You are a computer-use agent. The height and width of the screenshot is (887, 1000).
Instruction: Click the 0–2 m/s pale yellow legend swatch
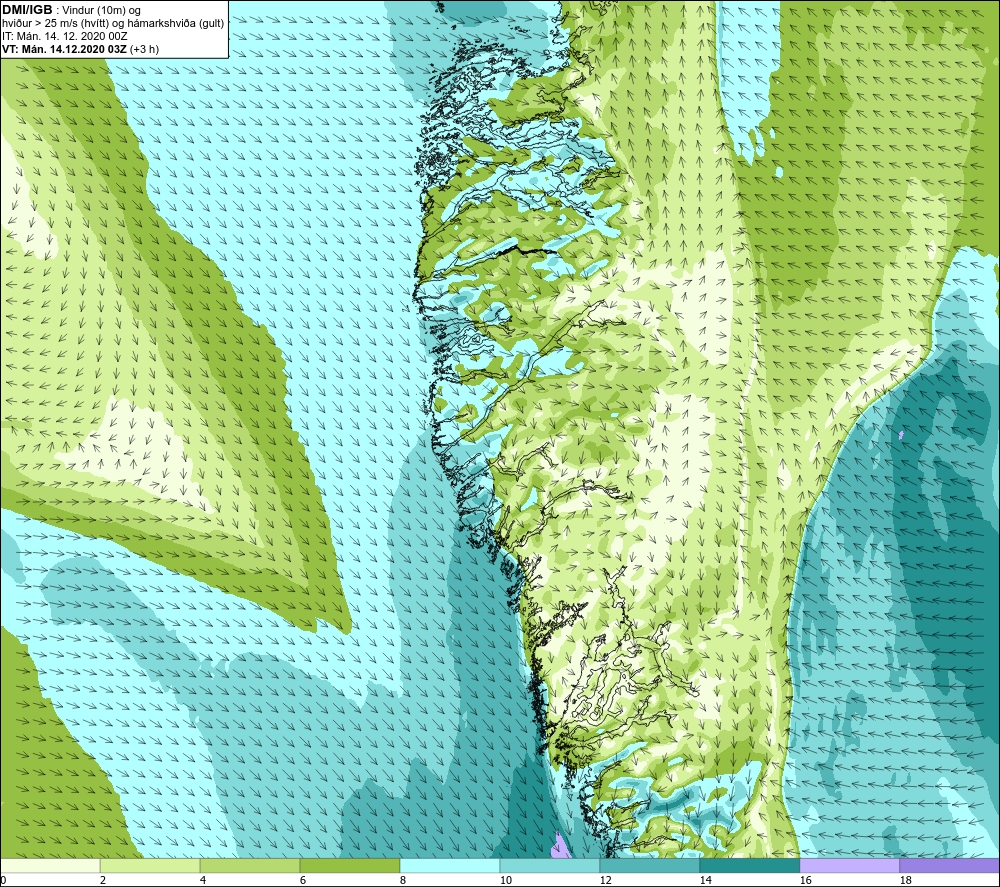coord(50,865)
